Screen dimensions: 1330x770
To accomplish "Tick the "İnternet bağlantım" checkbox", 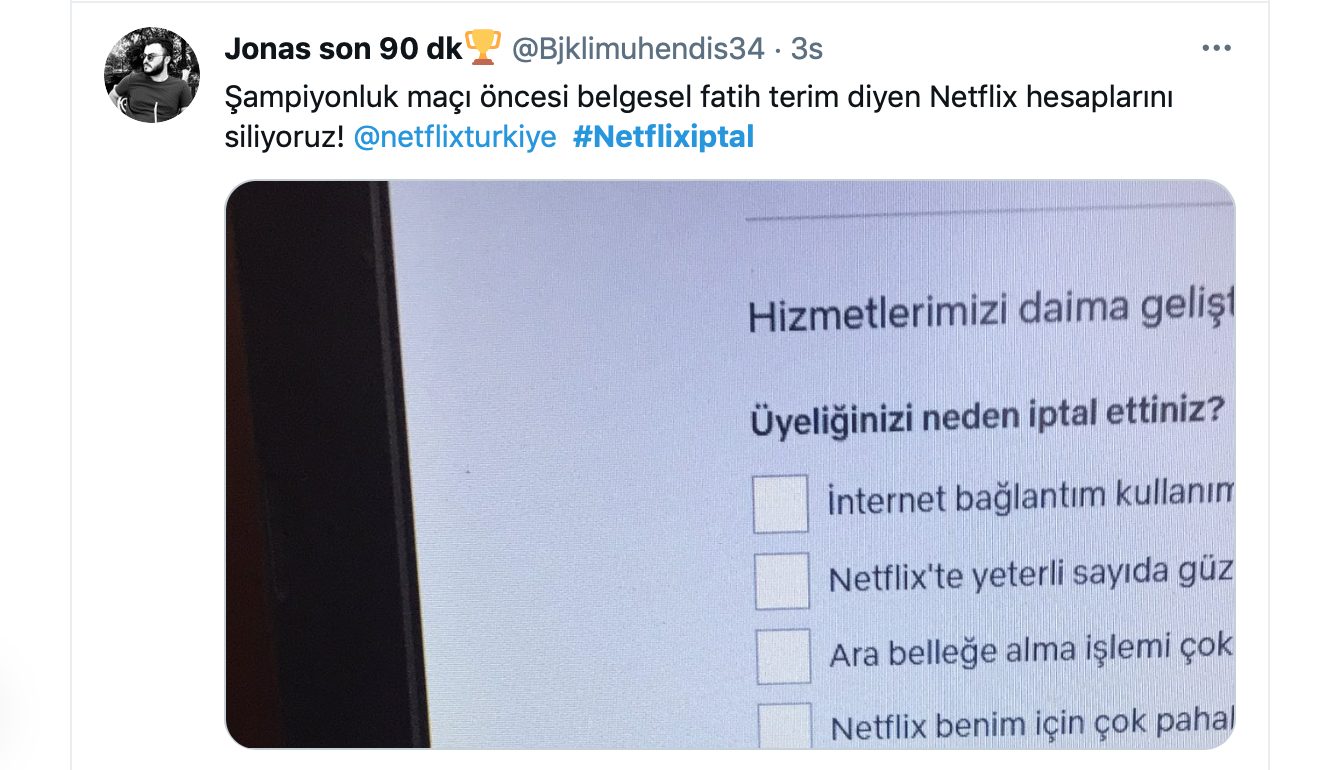I will (780, 504).
